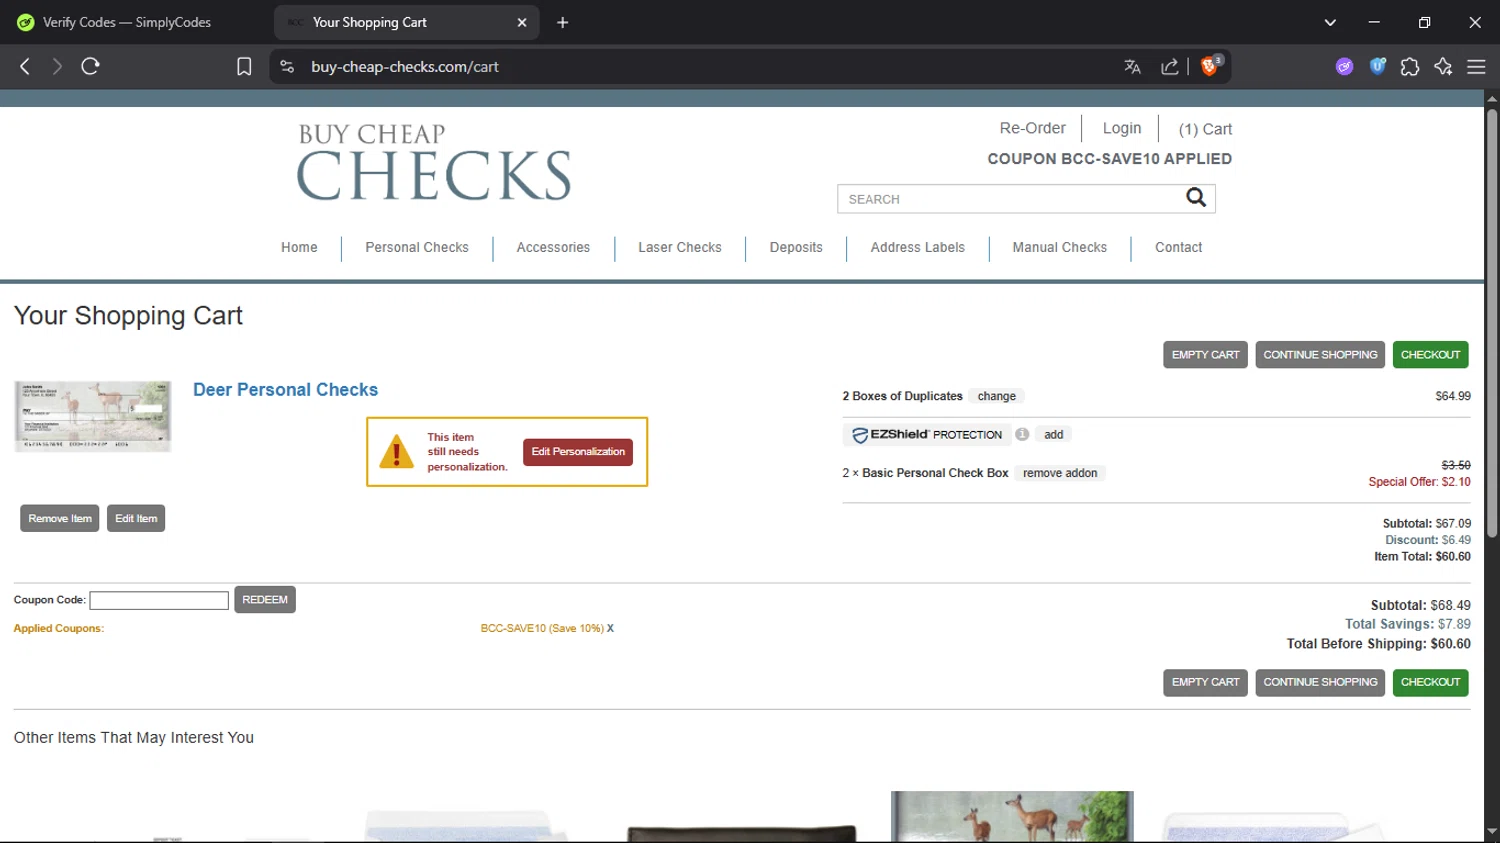Open the (1) Cart link
This screenshot has height=843, width=1500.
(1205, 129)
